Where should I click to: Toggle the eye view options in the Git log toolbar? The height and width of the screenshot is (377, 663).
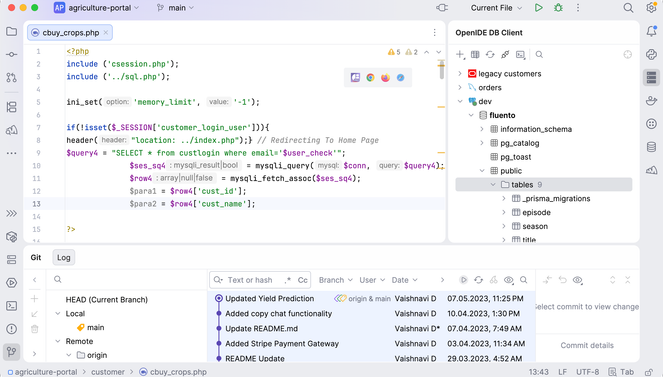(x=509, y=280)
